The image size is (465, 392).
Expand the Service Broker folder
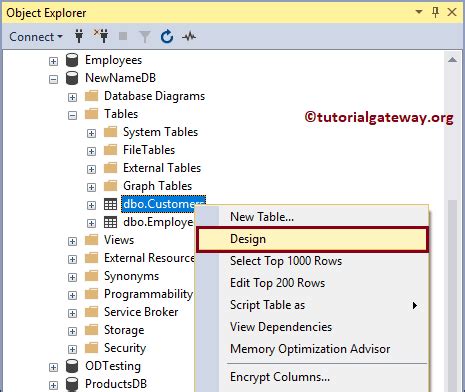point(72,313)
